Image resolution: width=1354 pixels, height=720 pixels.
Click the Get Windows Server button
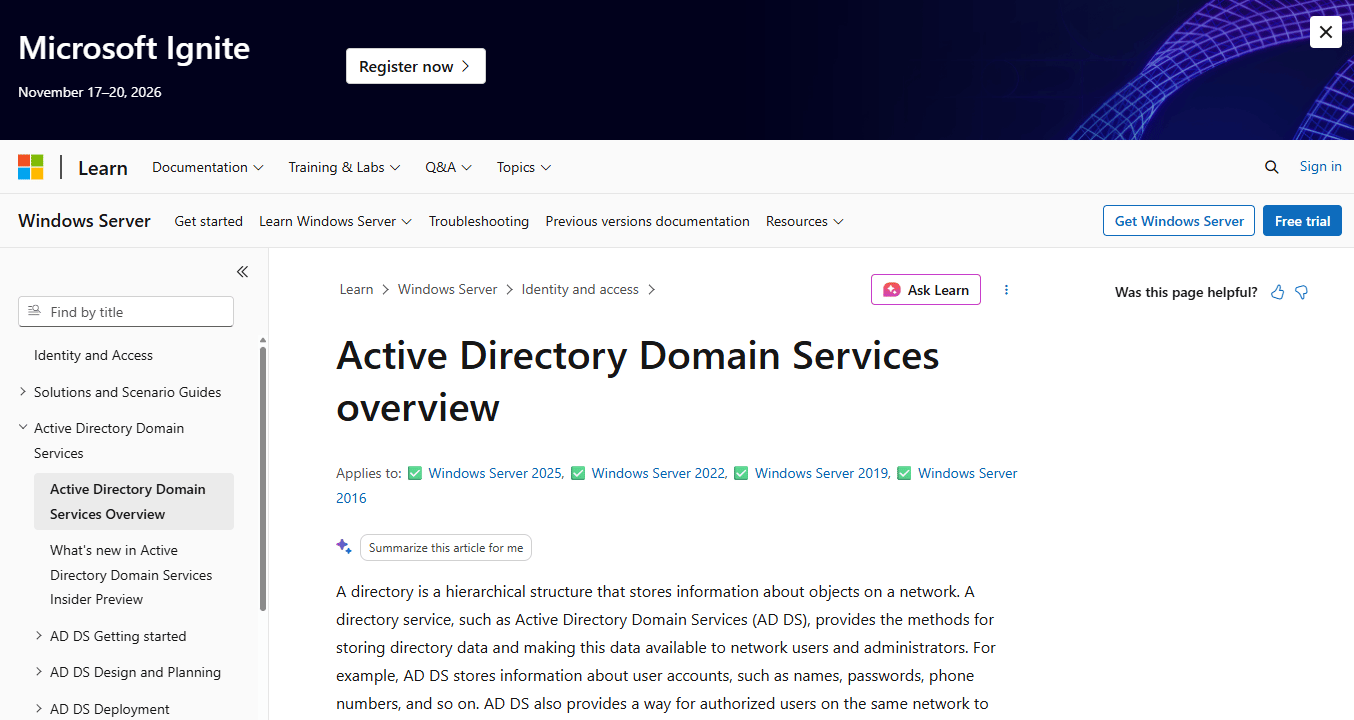[1179, 221]
